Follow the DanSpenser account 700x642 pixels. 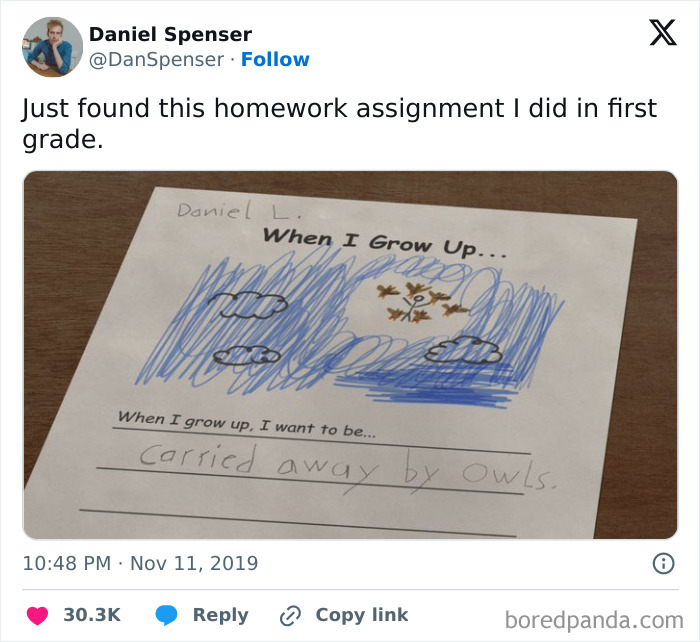coord(275,60)
